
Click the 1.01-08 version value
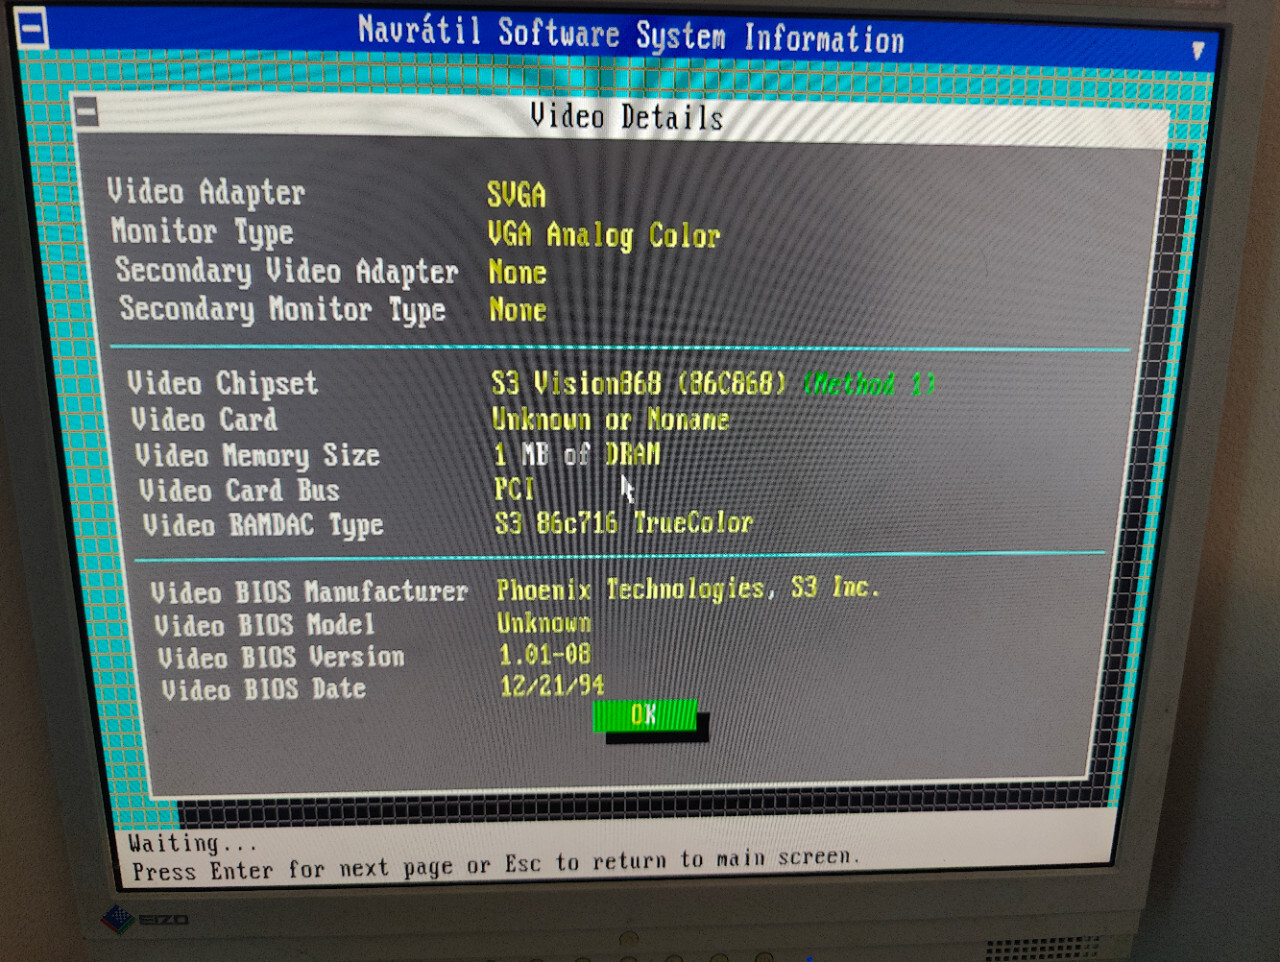545,655
